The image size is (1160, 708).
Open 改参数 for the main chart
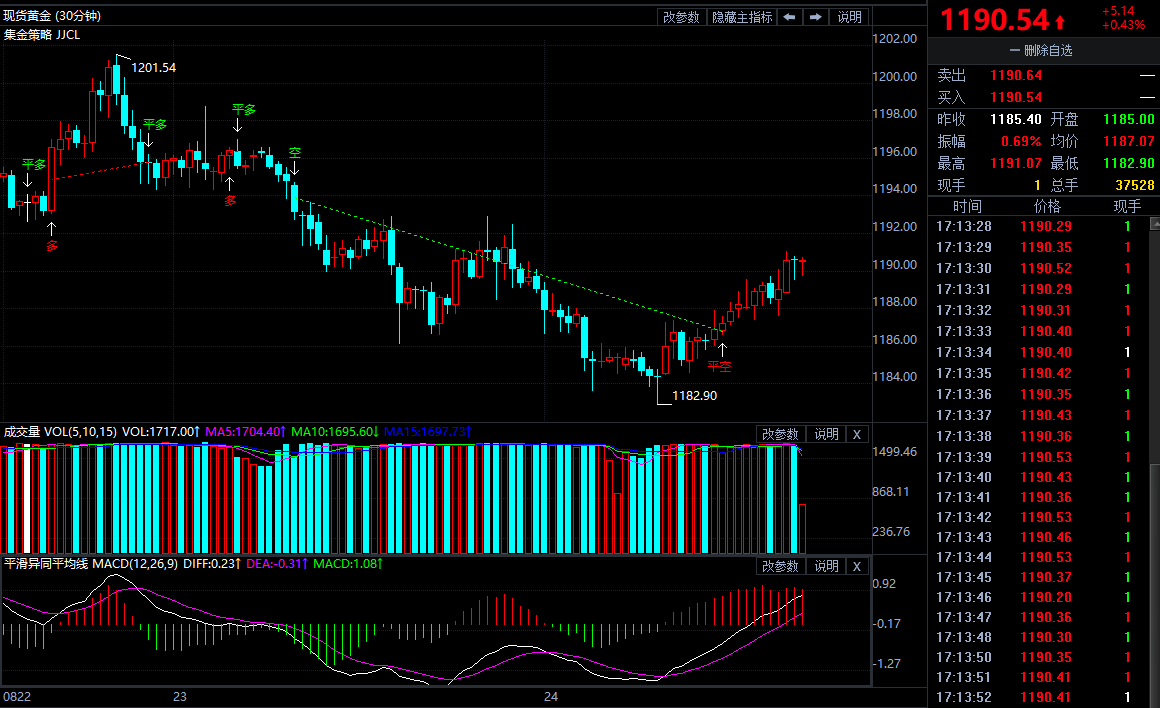coord(681,17)
